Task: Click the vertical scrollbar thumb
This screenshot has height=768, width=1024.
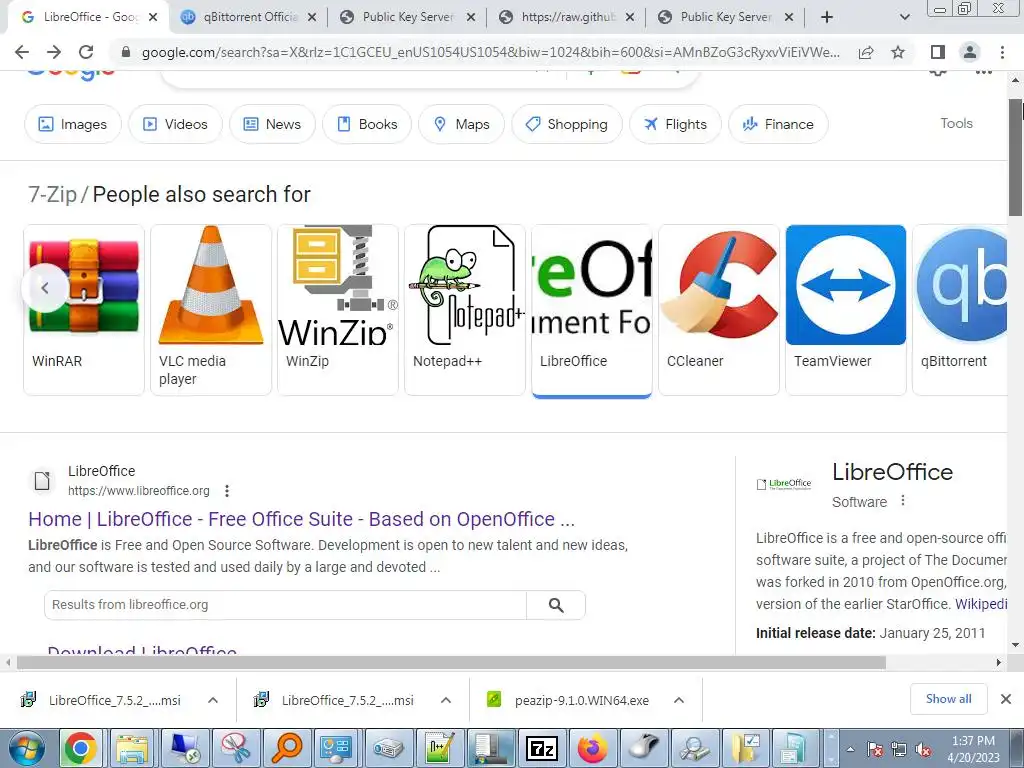Action: tap(1016, 157)
